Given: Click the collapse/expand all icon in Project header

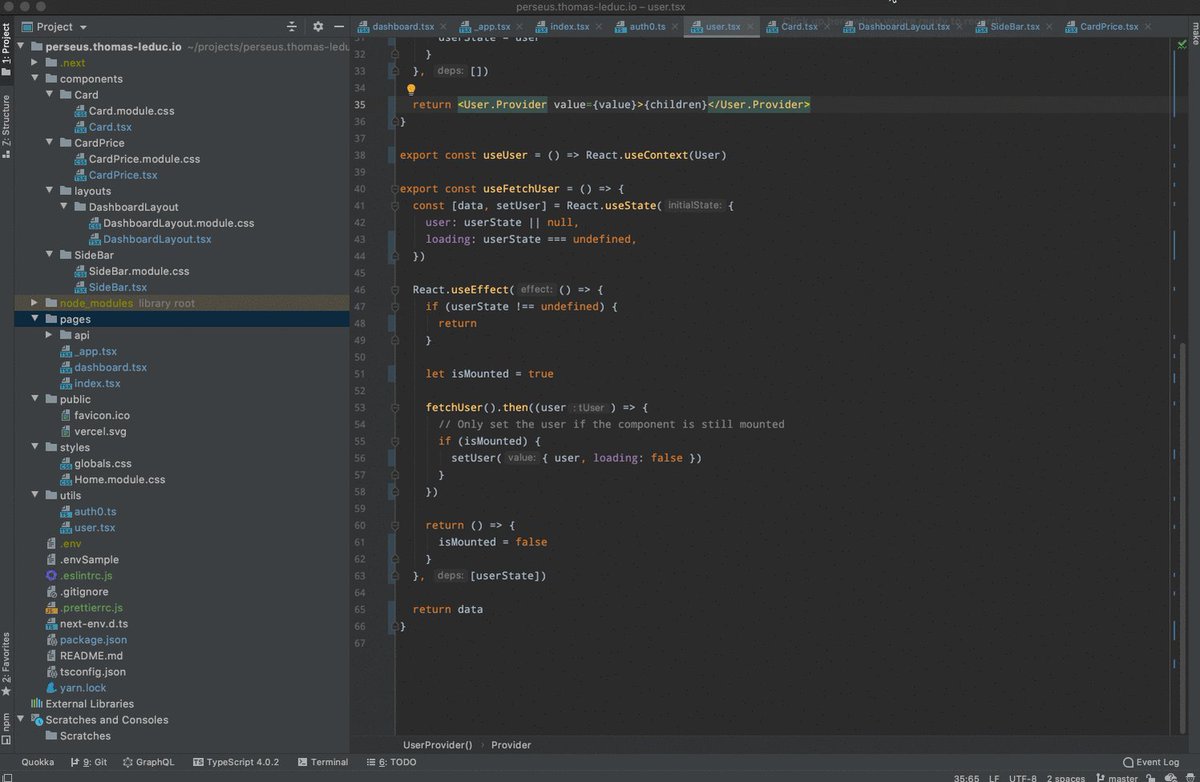Looking at the screenshot, I should click(292, 27).
